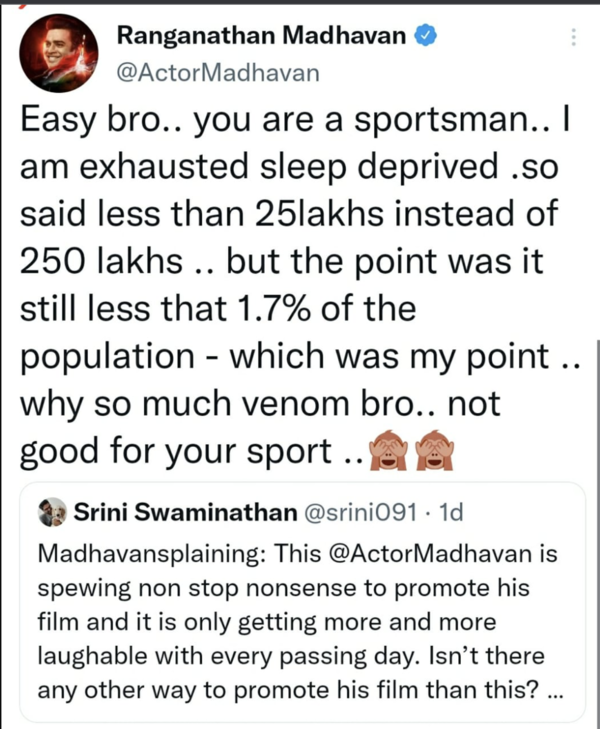Open Srini Swaminathan's small avatar

[52, 513]
